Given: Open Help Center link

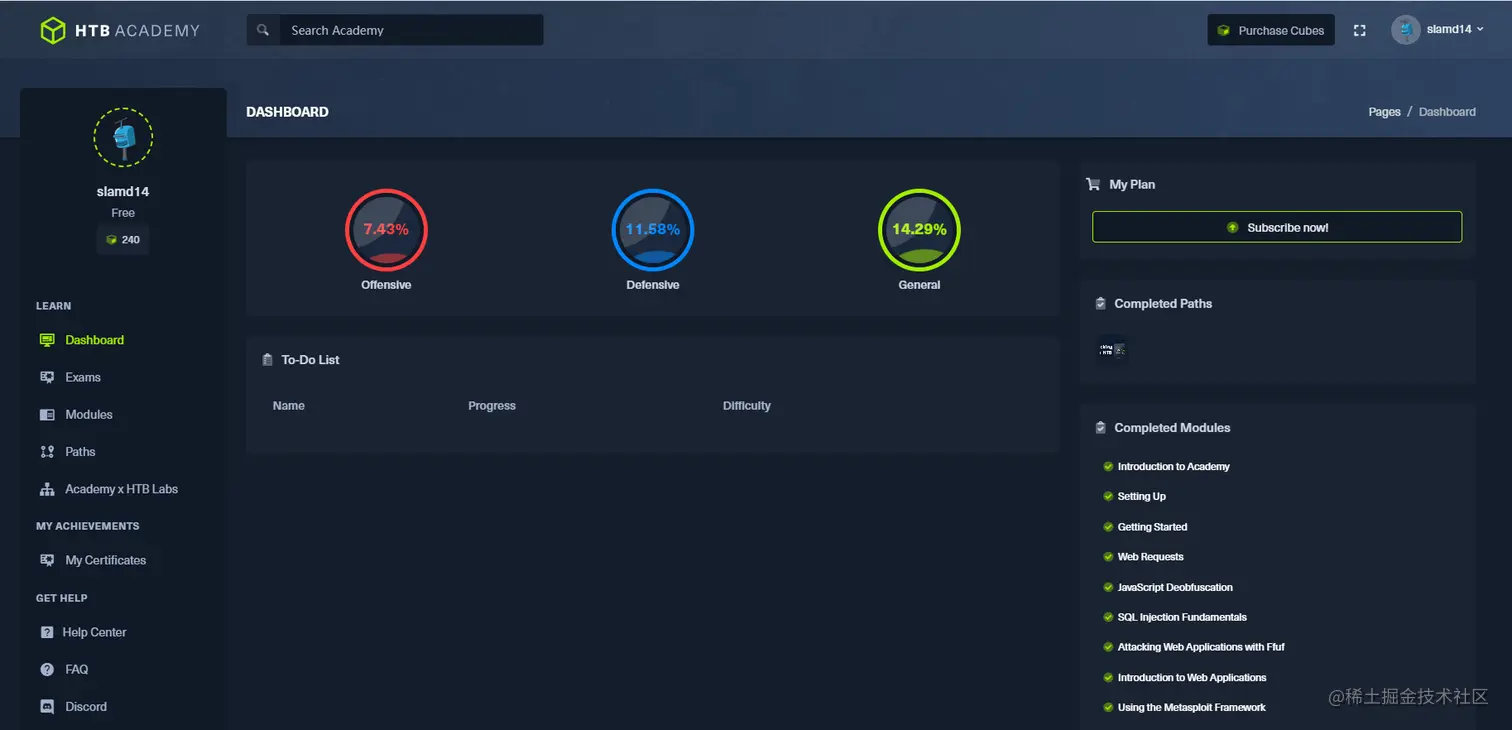Looking at the screenshot, I should pyautogui.click(x=94, y=632).
